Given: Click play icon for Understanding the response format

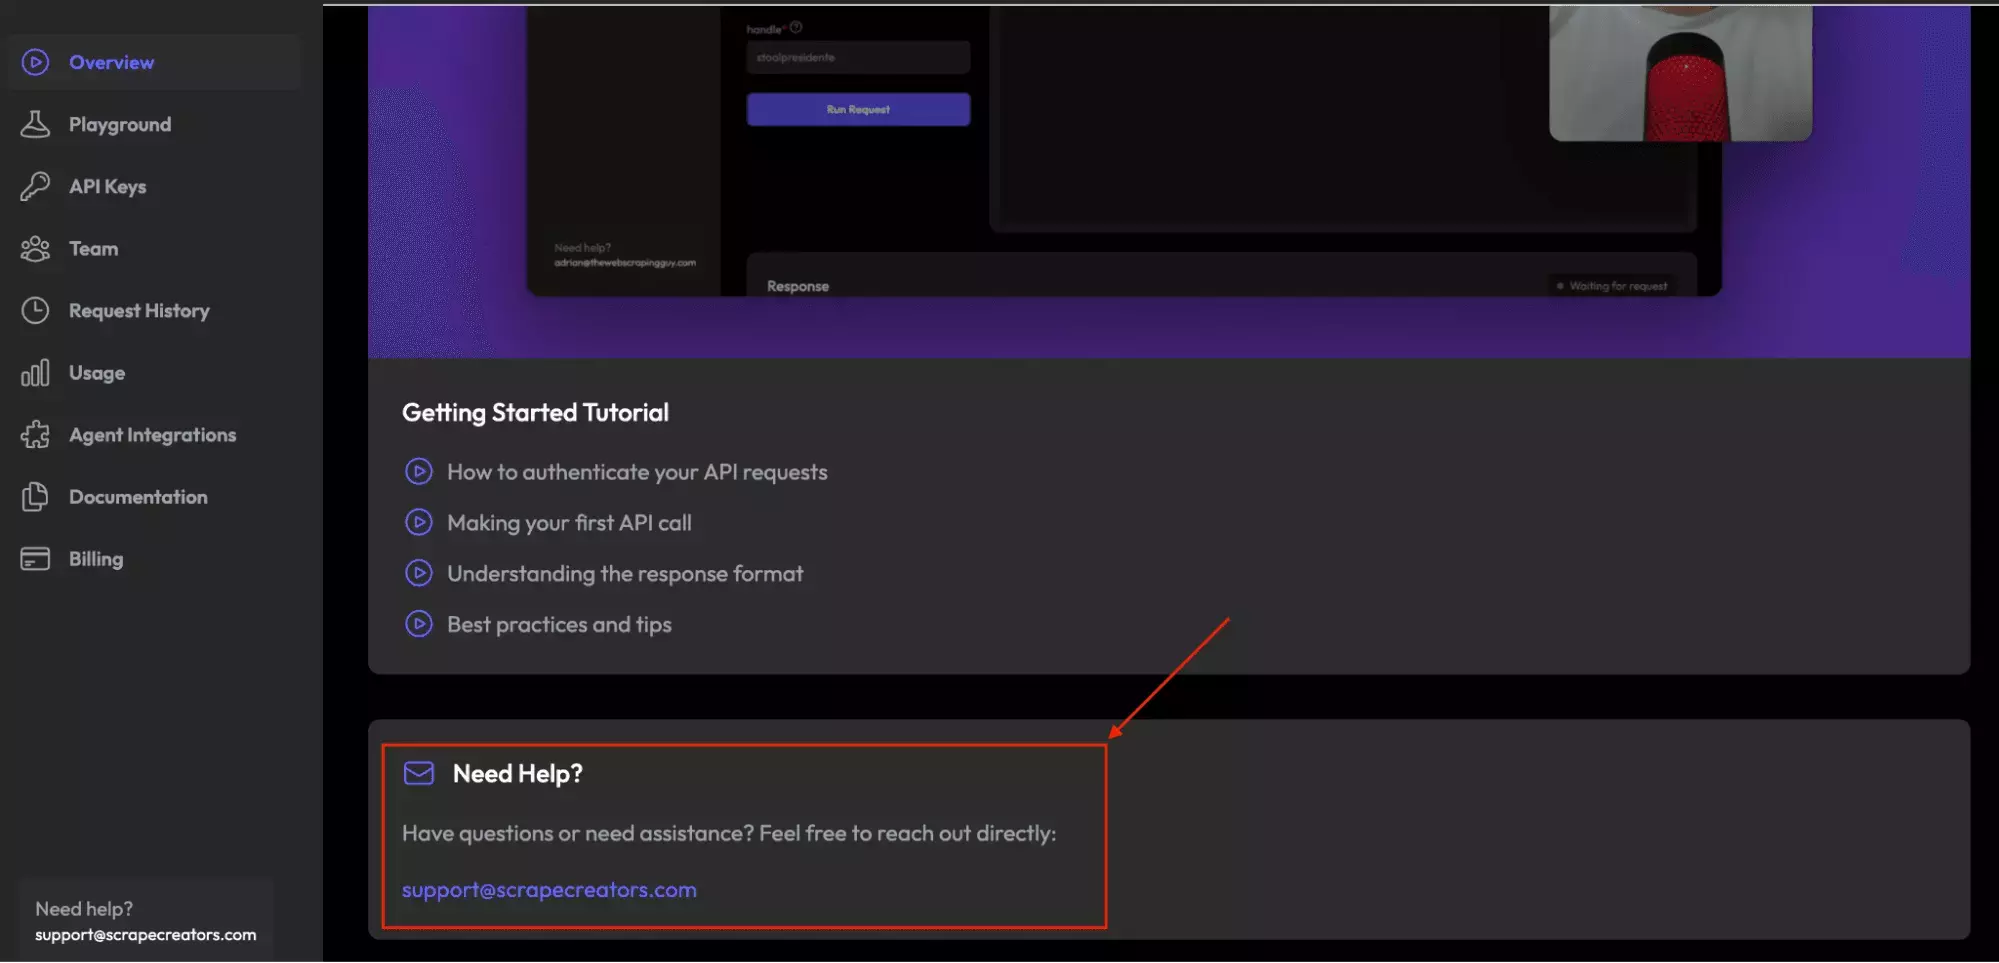Looking at the screenshot, I should 419,573.
